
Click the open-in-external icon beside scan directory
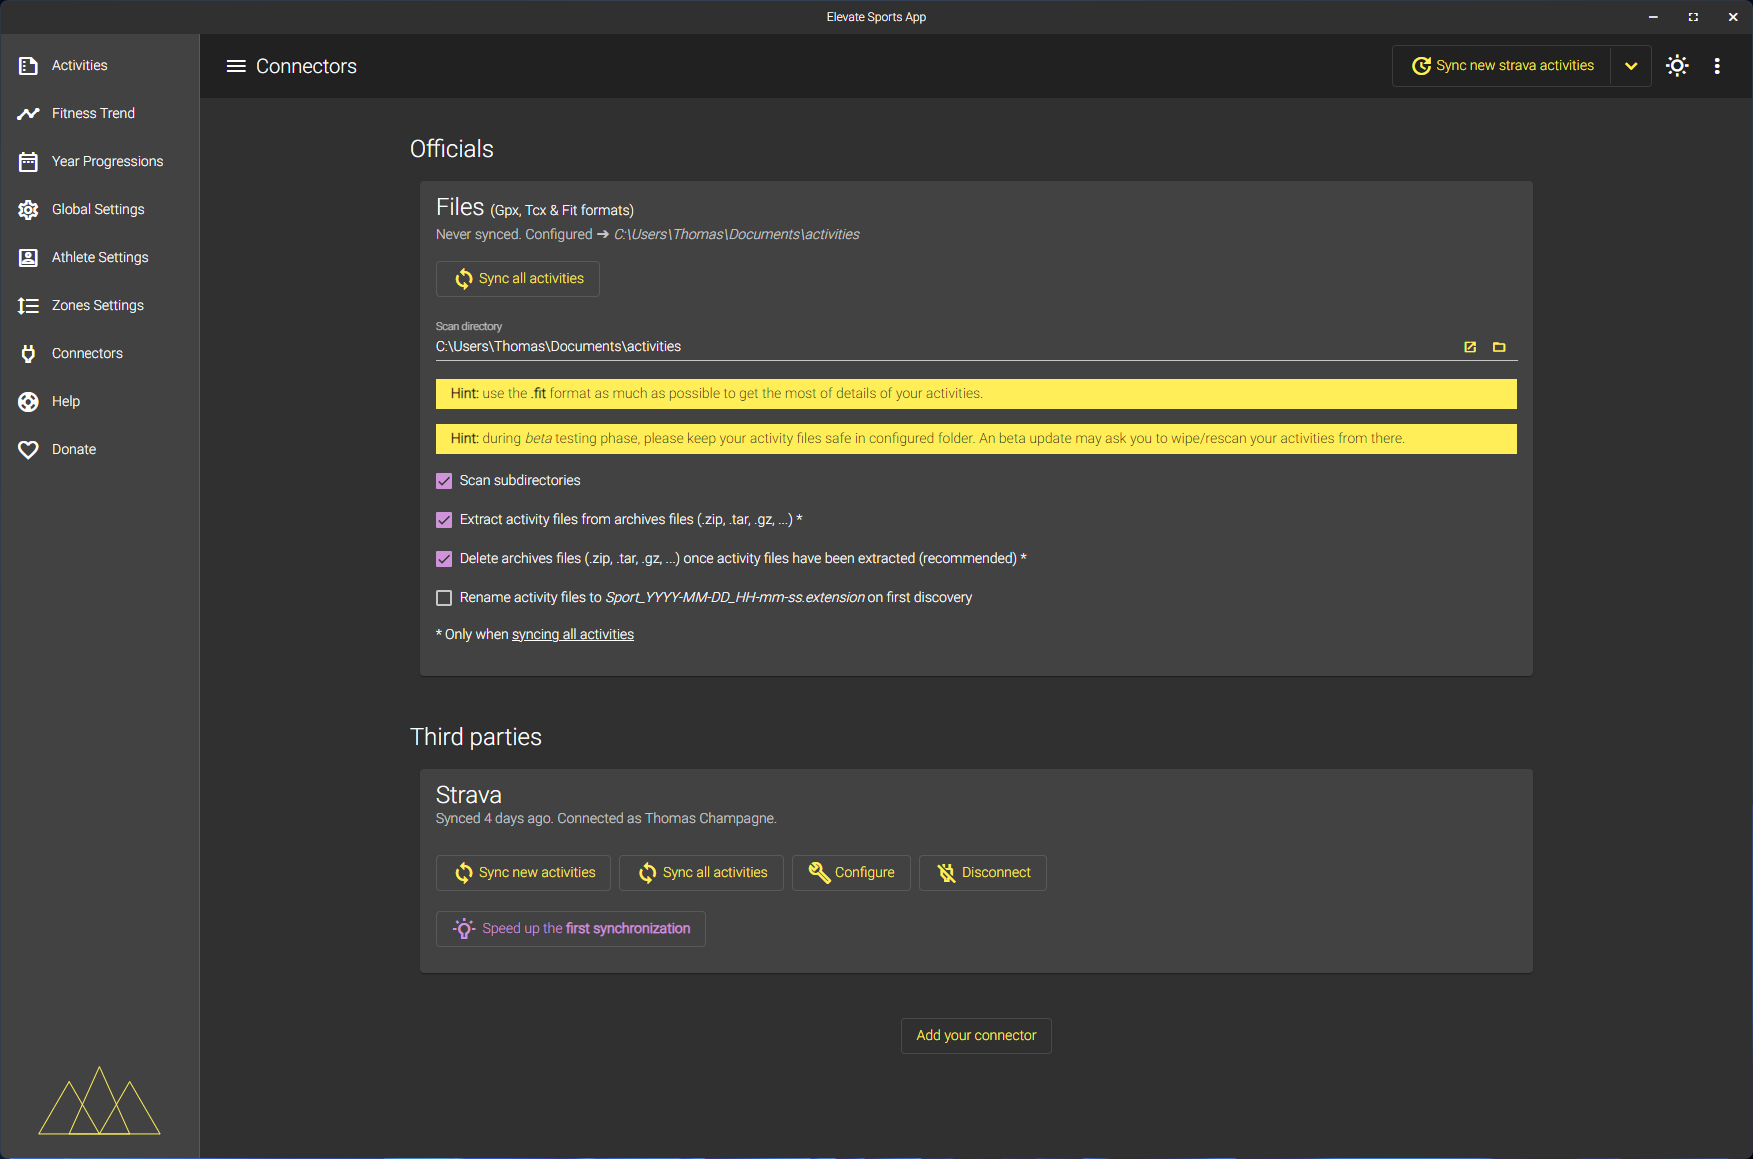pyautogui.click(x=1470, y=347)
